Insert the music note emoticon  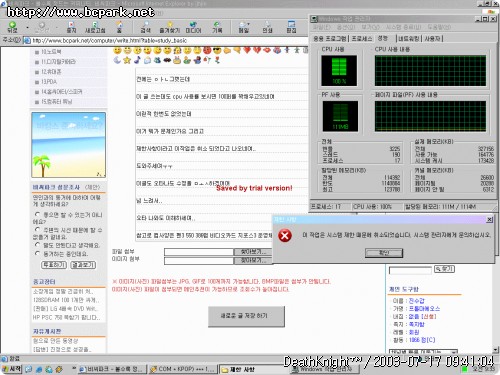point(137,60)
